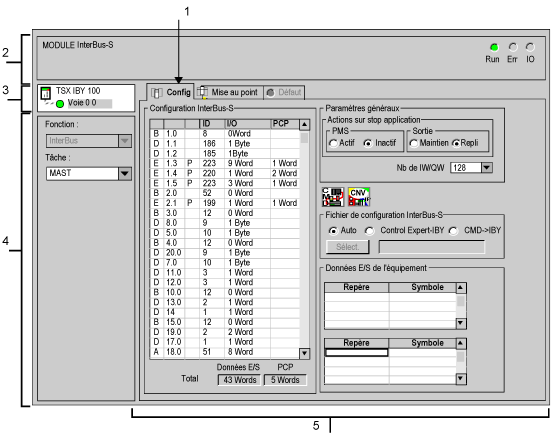Select the Repli output radio button
This screenshot has width=552, height=439.
tap(456, 143)
